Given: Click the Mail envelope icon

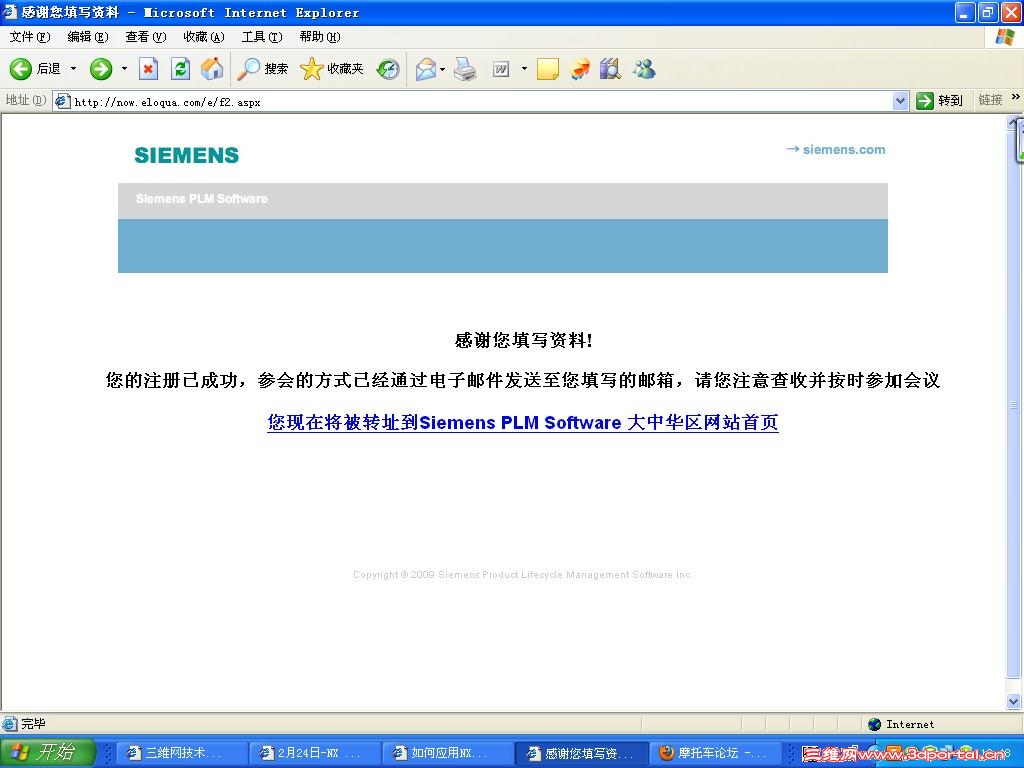Looking at the screenshot, I should click(426, 69).
